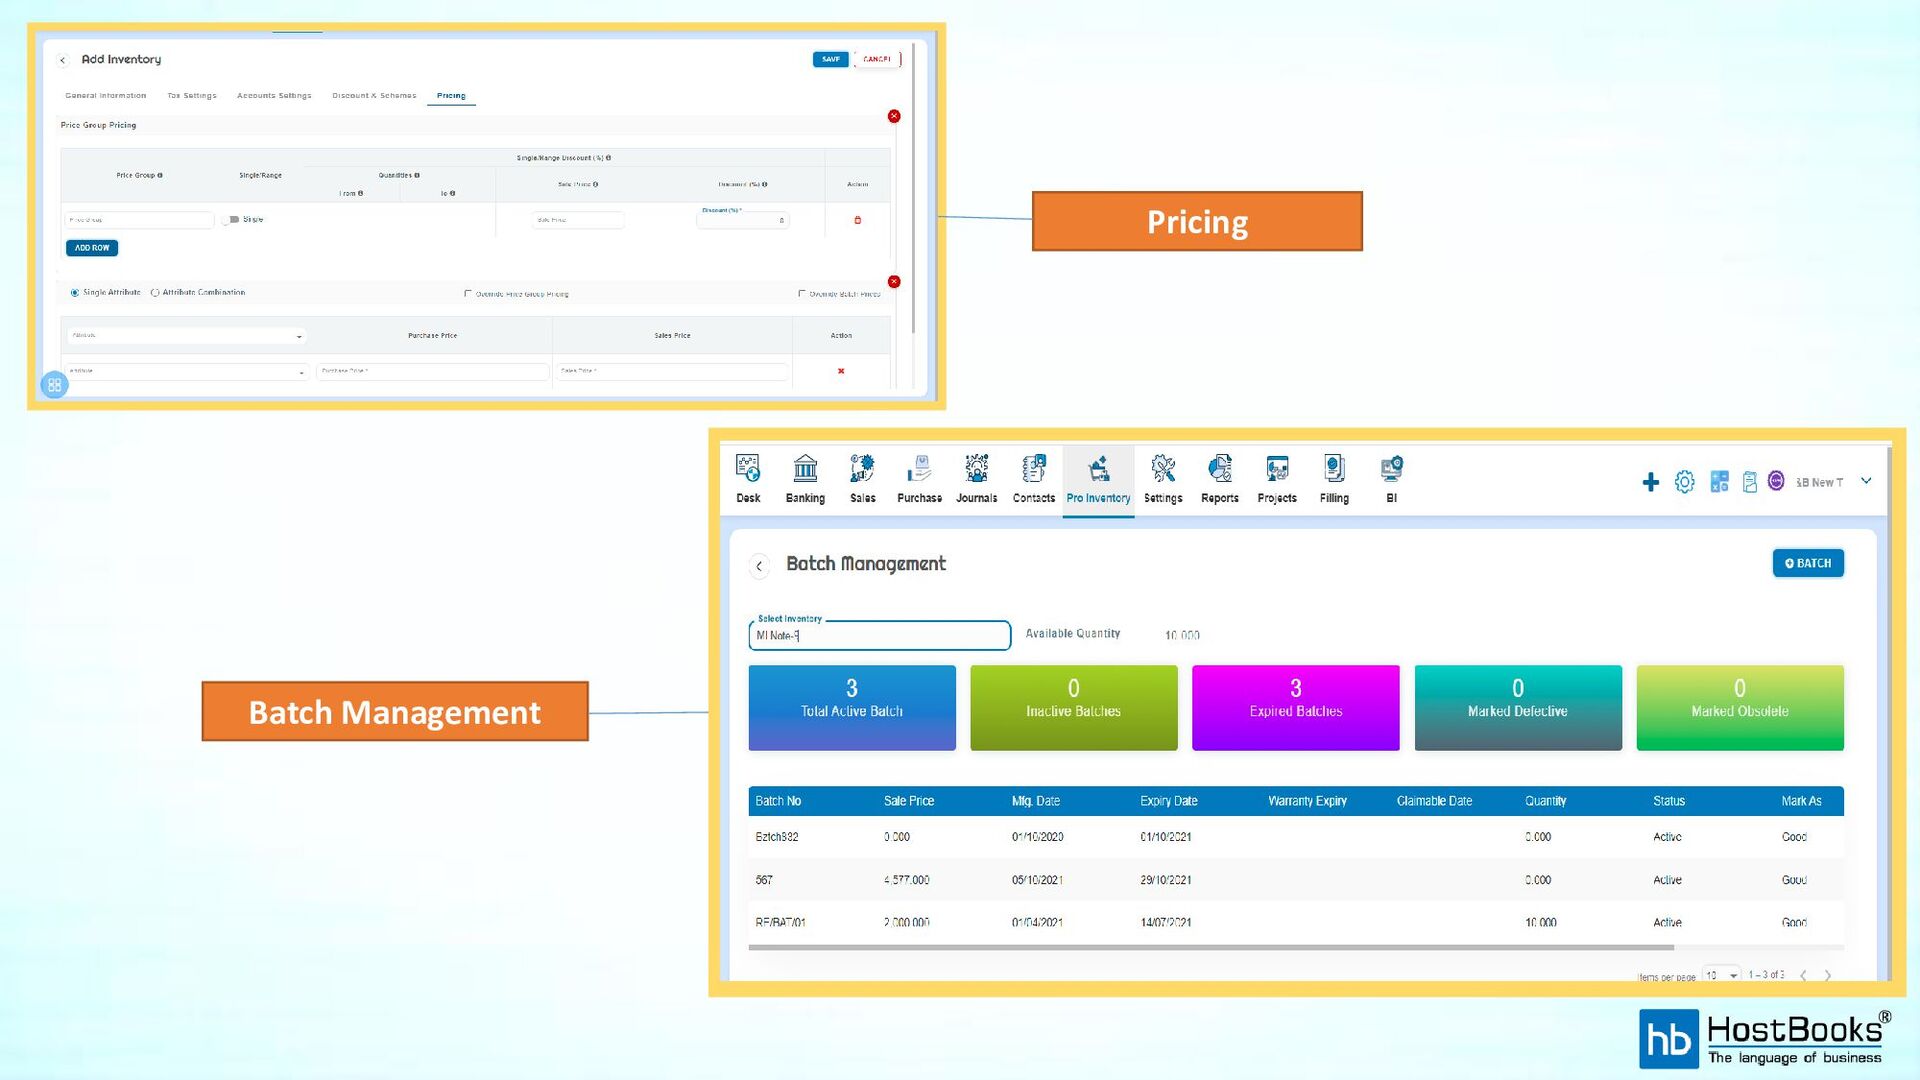Check Override Price Group Pricing checkbox
The image size is (1920, 1080).
coord(467,294)
